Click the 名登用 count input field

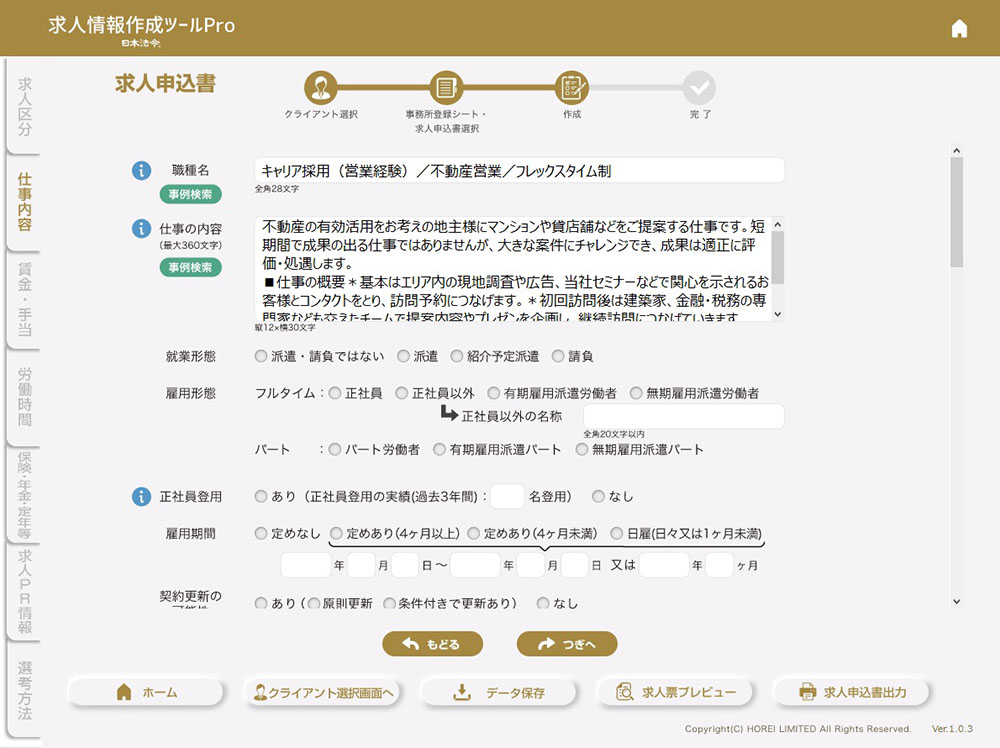[507, 495]
